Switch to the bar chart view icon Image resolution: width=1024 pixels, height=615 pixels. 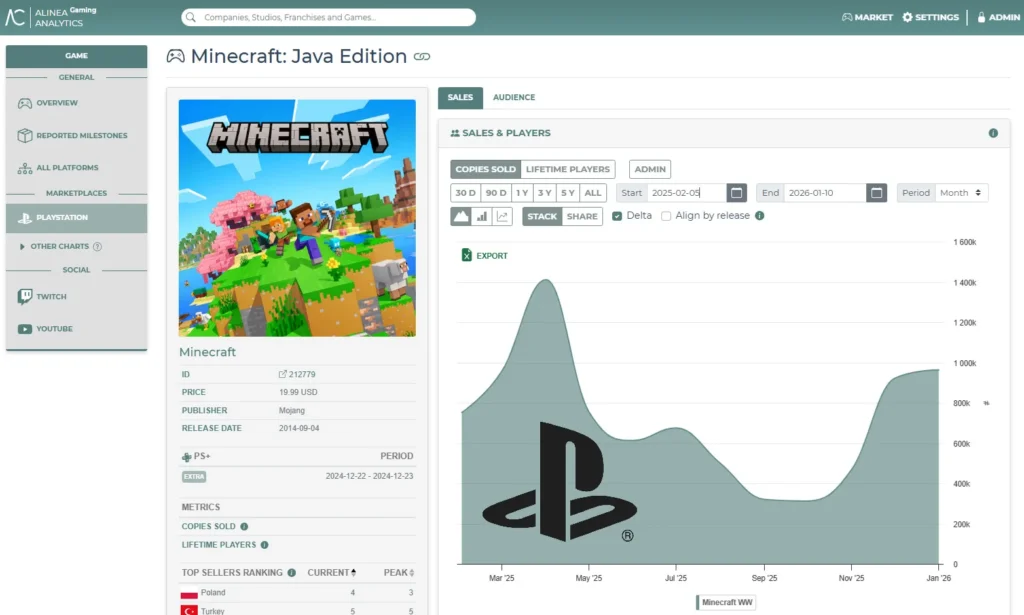pos(481,216)
